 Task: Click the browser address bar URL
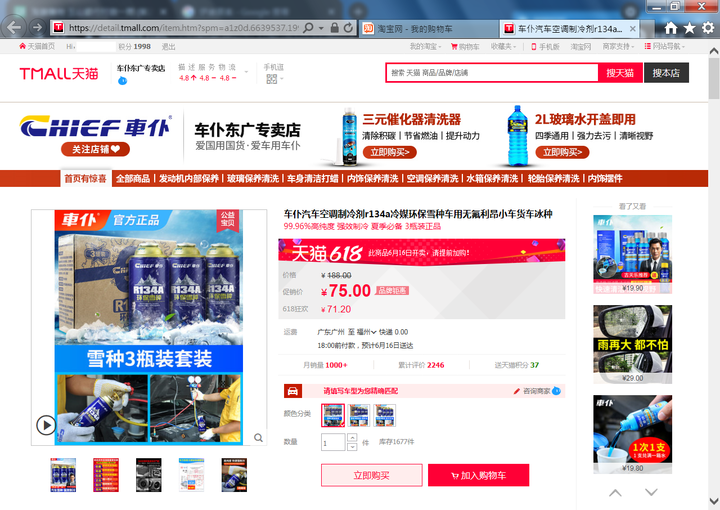[184, 28]
